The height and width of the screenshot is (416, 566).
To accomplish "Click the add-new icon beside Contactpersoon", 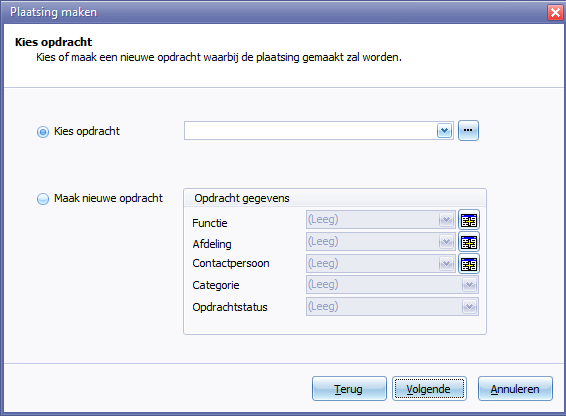I will 469,264.
